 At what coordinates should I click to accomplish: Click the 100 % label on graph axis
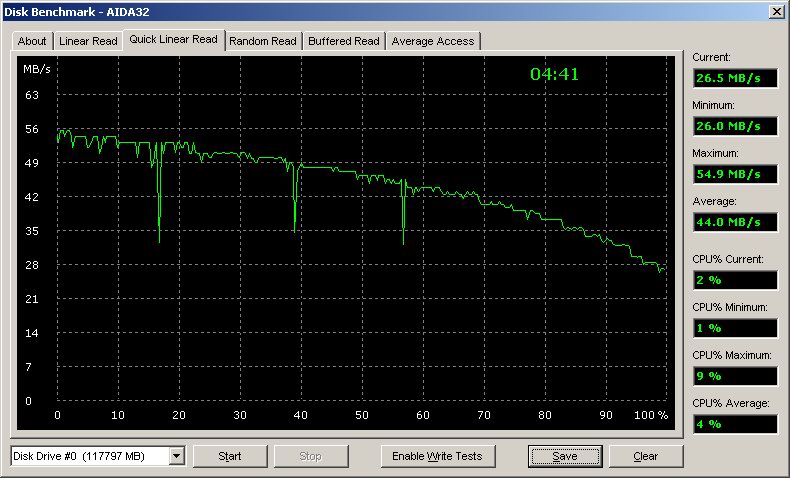(x=650, y=415)
